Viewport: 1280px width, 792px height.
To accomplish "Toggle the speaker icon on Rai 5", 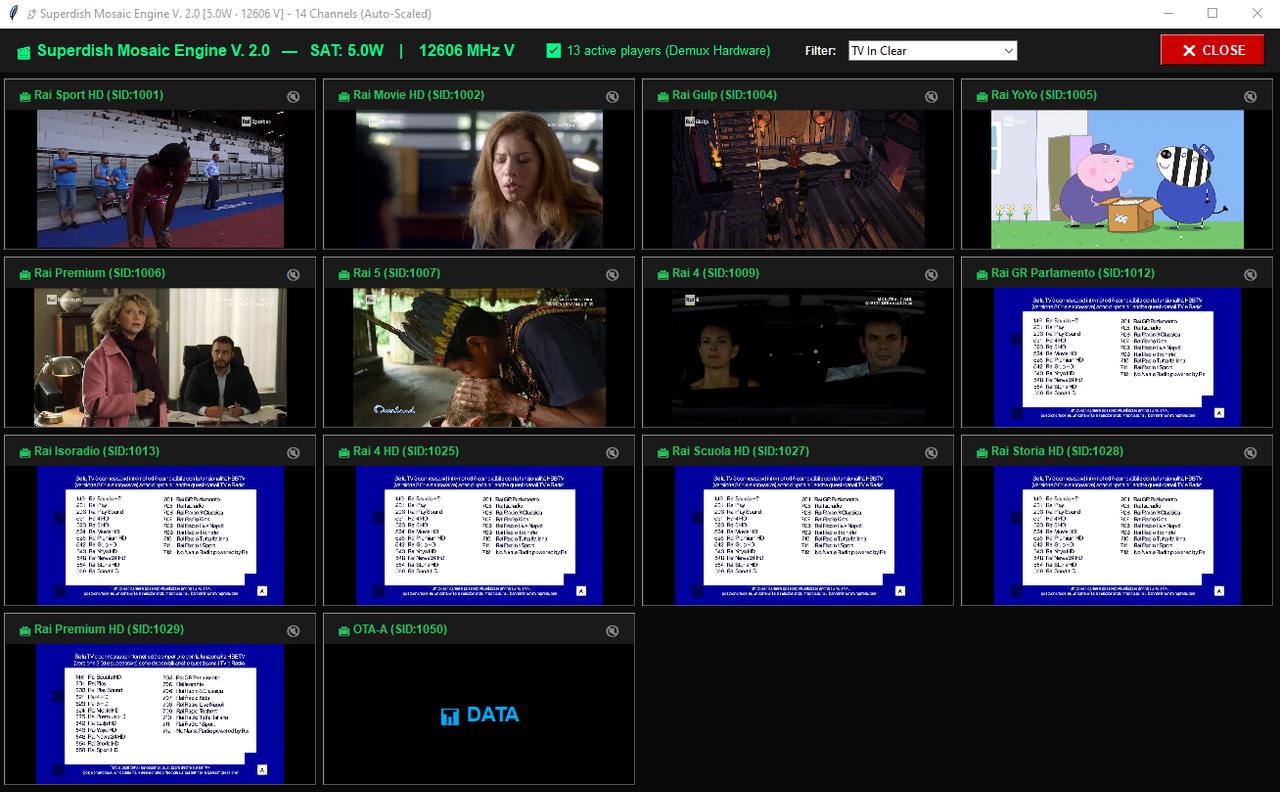I will pyautogui.click(x=612, y=275).
